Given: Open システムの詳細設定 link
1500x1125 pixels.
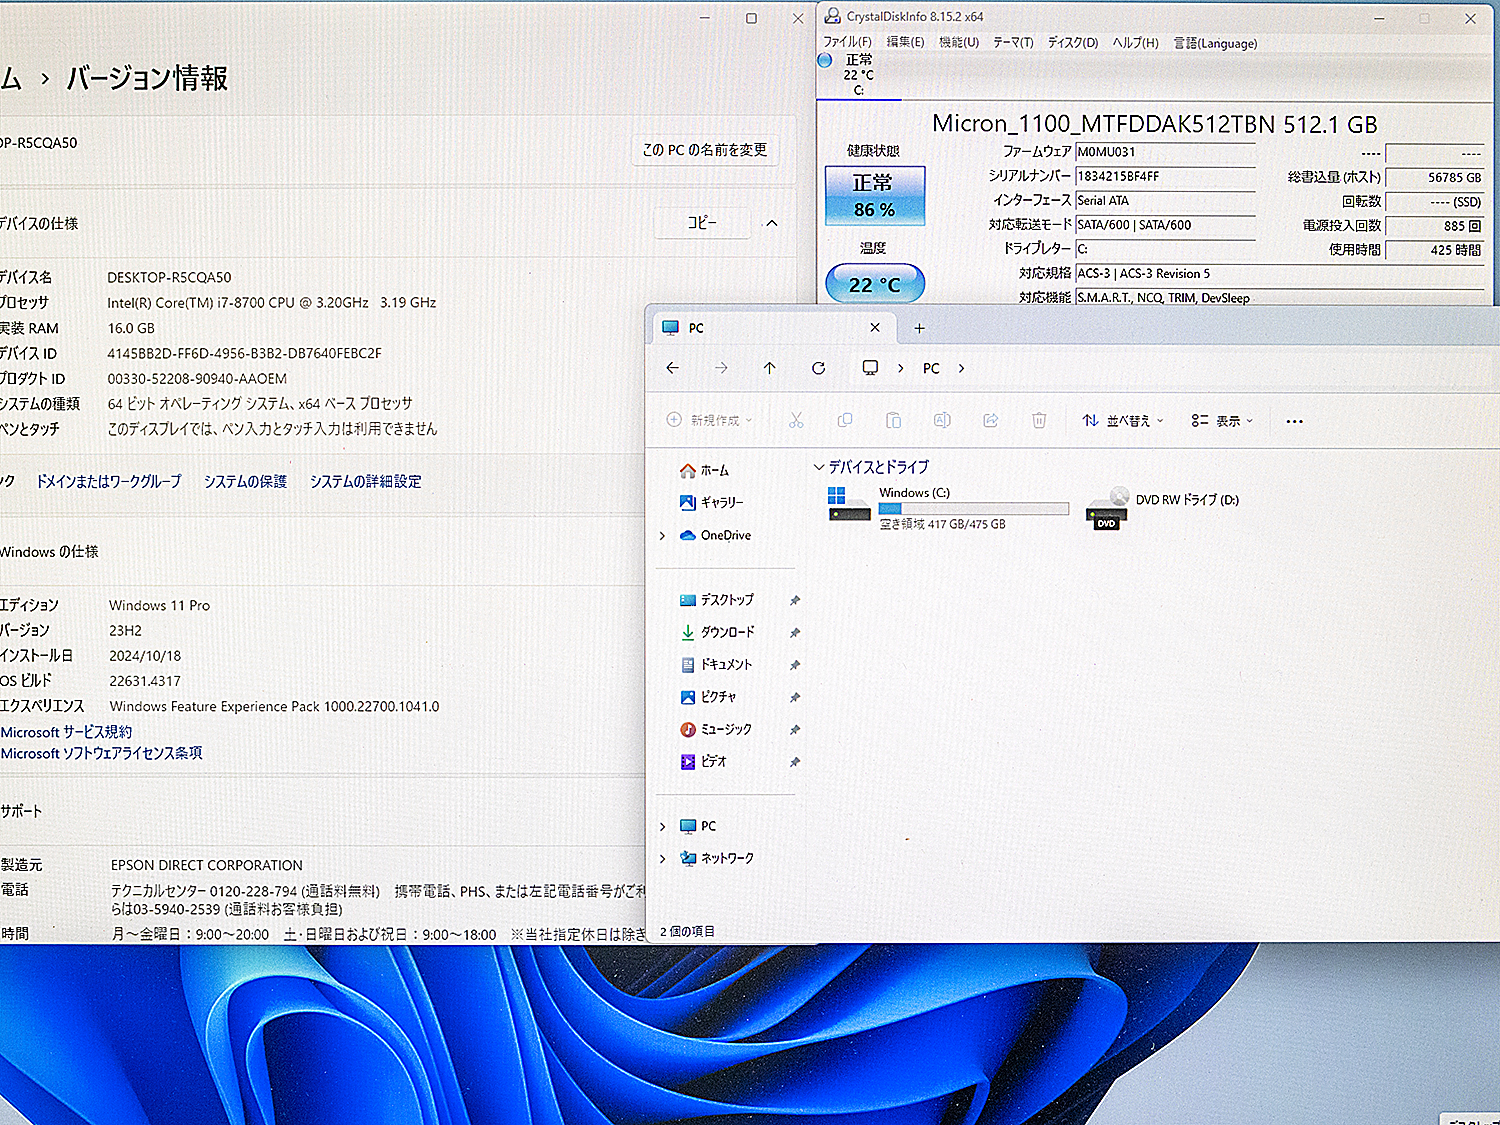Looking at the screenshot, I should coord(365,481).
